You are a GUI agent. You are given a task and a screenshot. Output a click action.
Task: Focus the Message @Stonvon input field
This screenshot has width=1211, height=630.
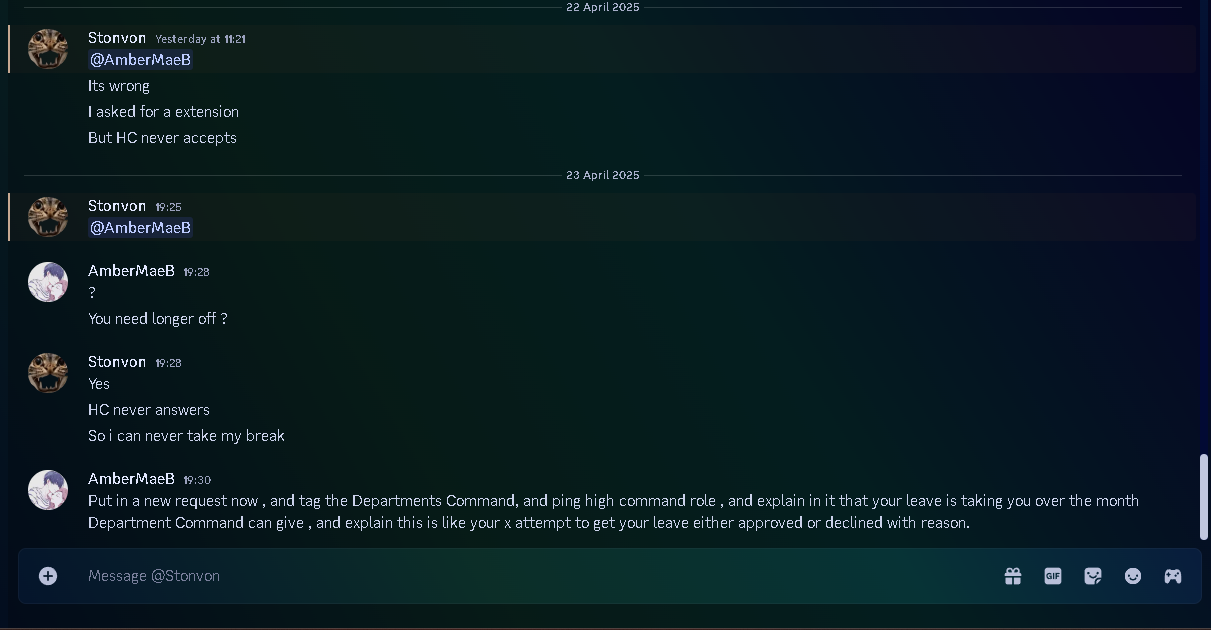535,576
